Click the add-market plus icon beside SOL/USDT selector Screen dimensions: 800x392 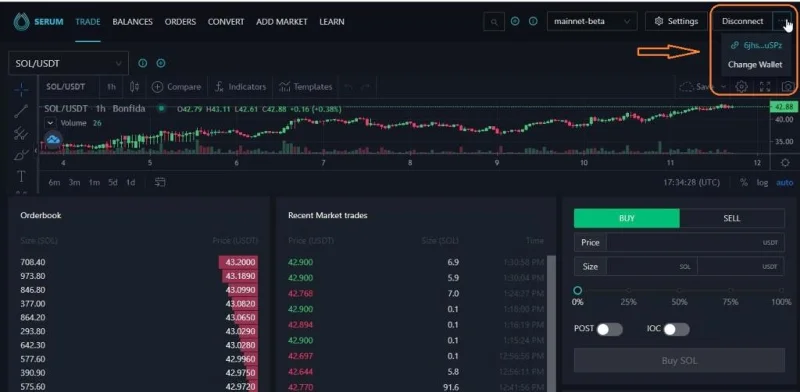click(161, 63)
